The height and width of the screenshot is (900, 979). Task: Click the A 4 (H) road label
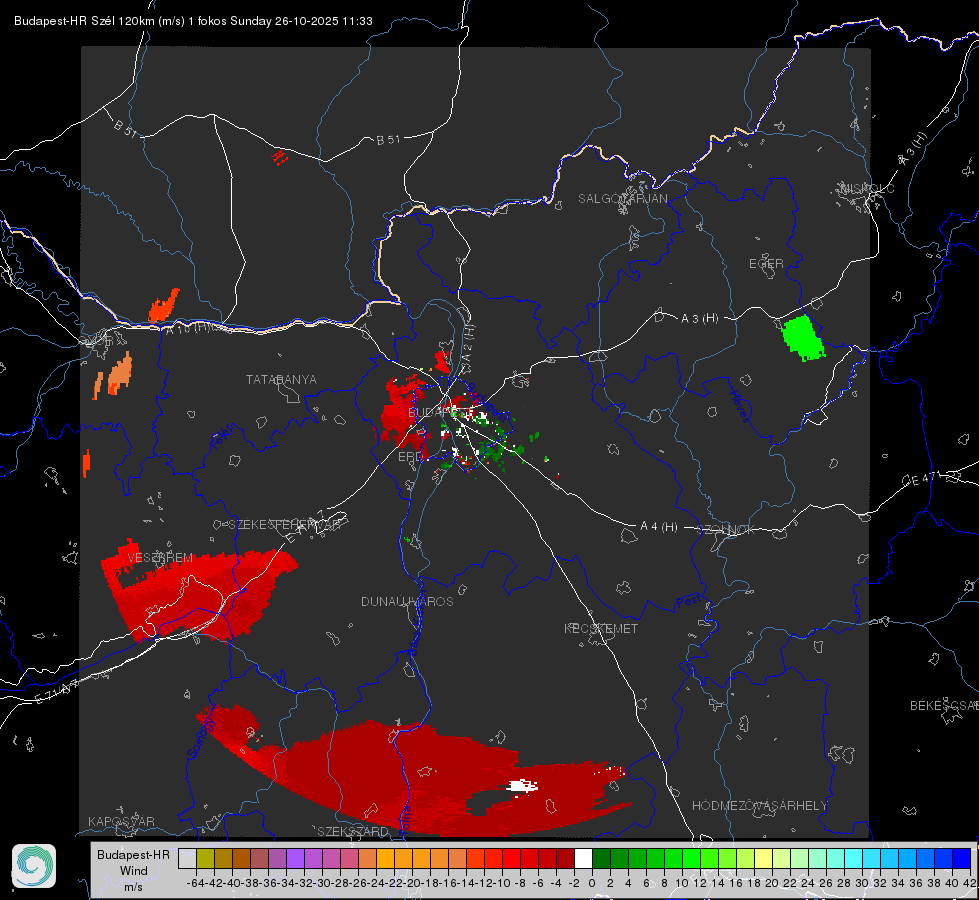(659, 527)
